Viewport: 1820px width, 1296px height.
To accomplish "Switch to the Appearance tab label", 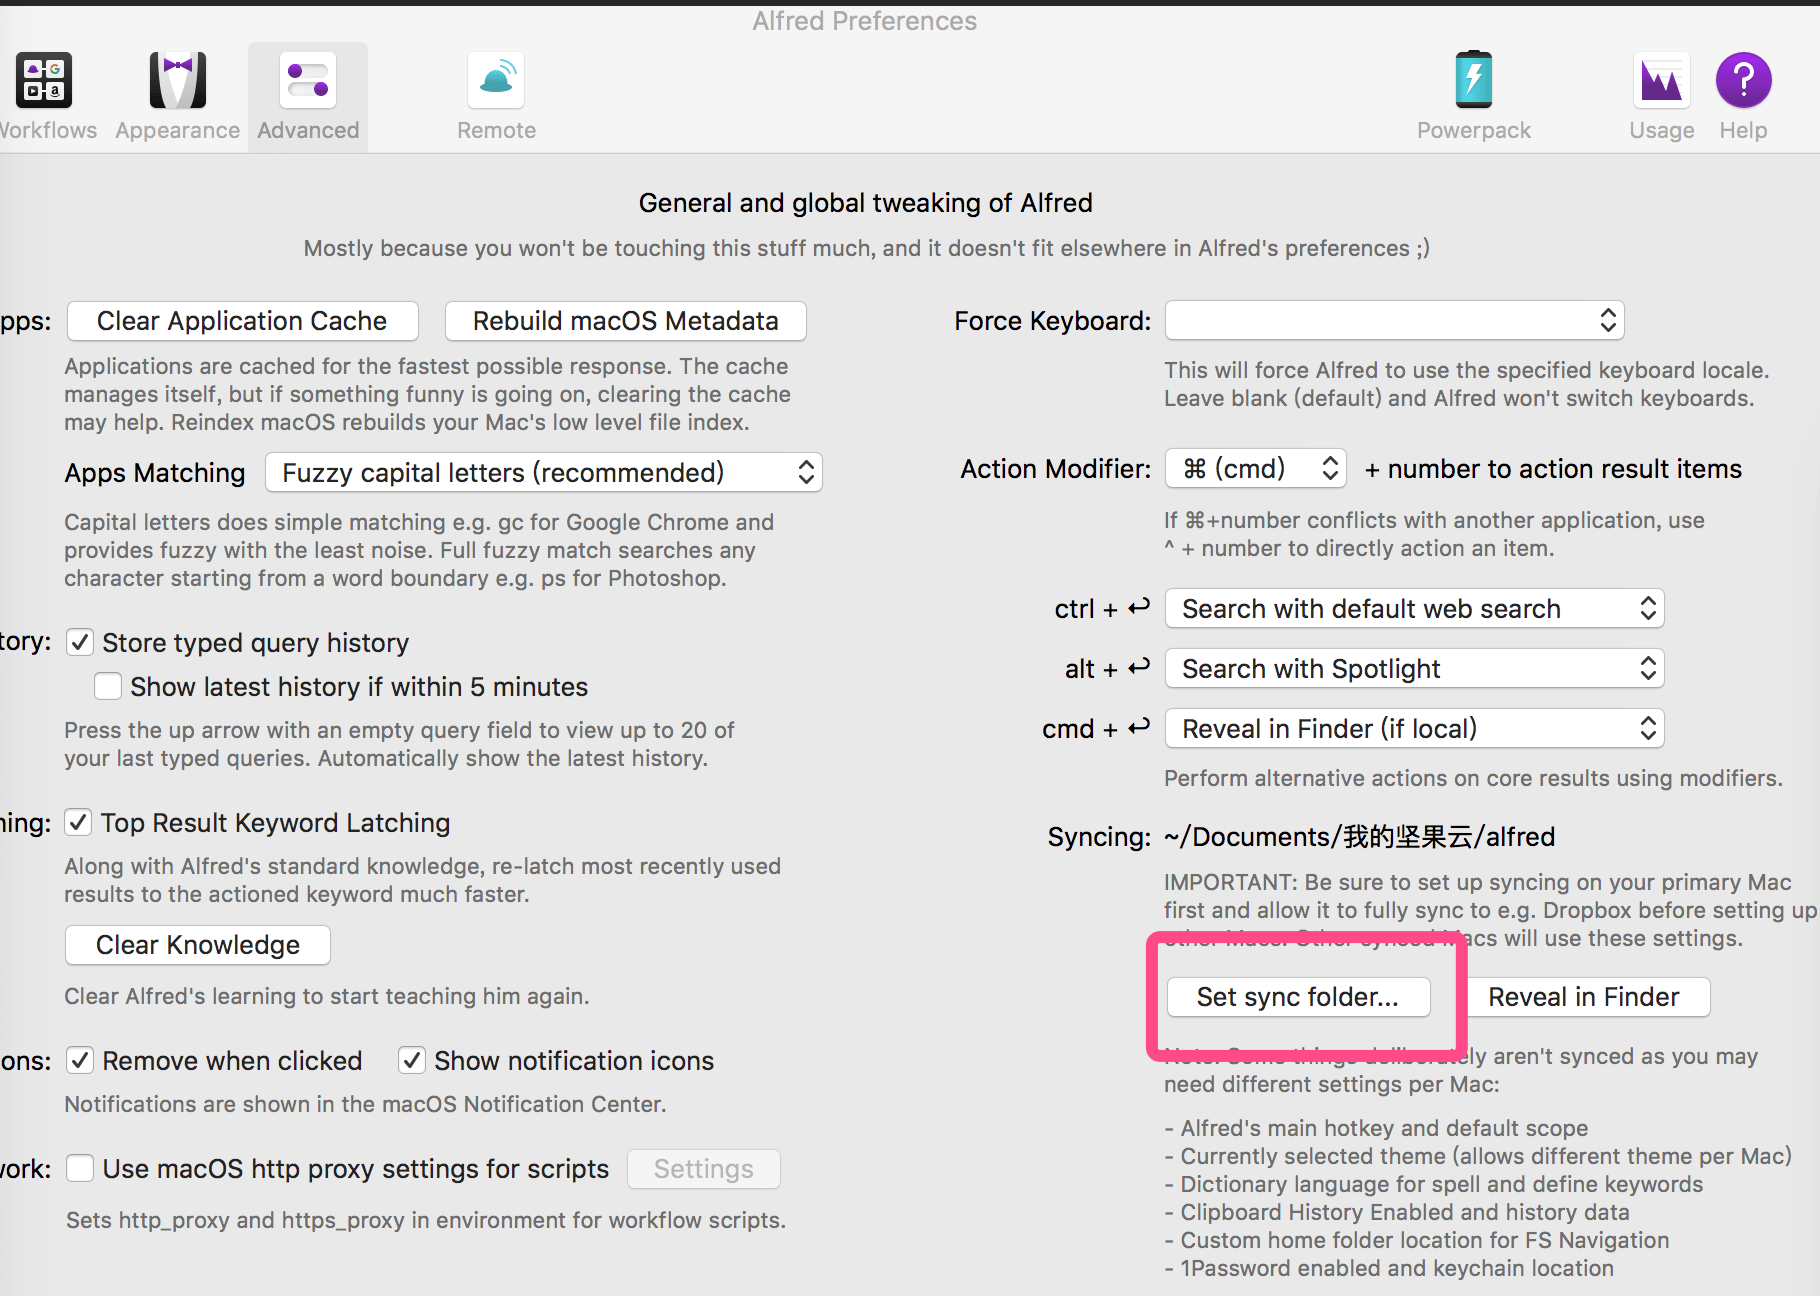I will [x=178, y=130].
